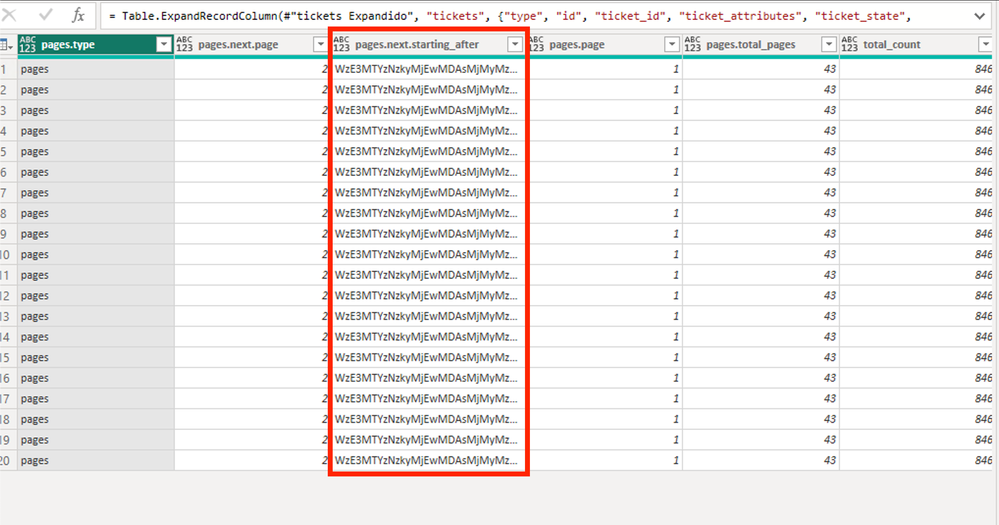999x525 pixels.
Task: Click pages.next.page value 2 in row 12
Action: pyautogui.click(x=252, y=296)
